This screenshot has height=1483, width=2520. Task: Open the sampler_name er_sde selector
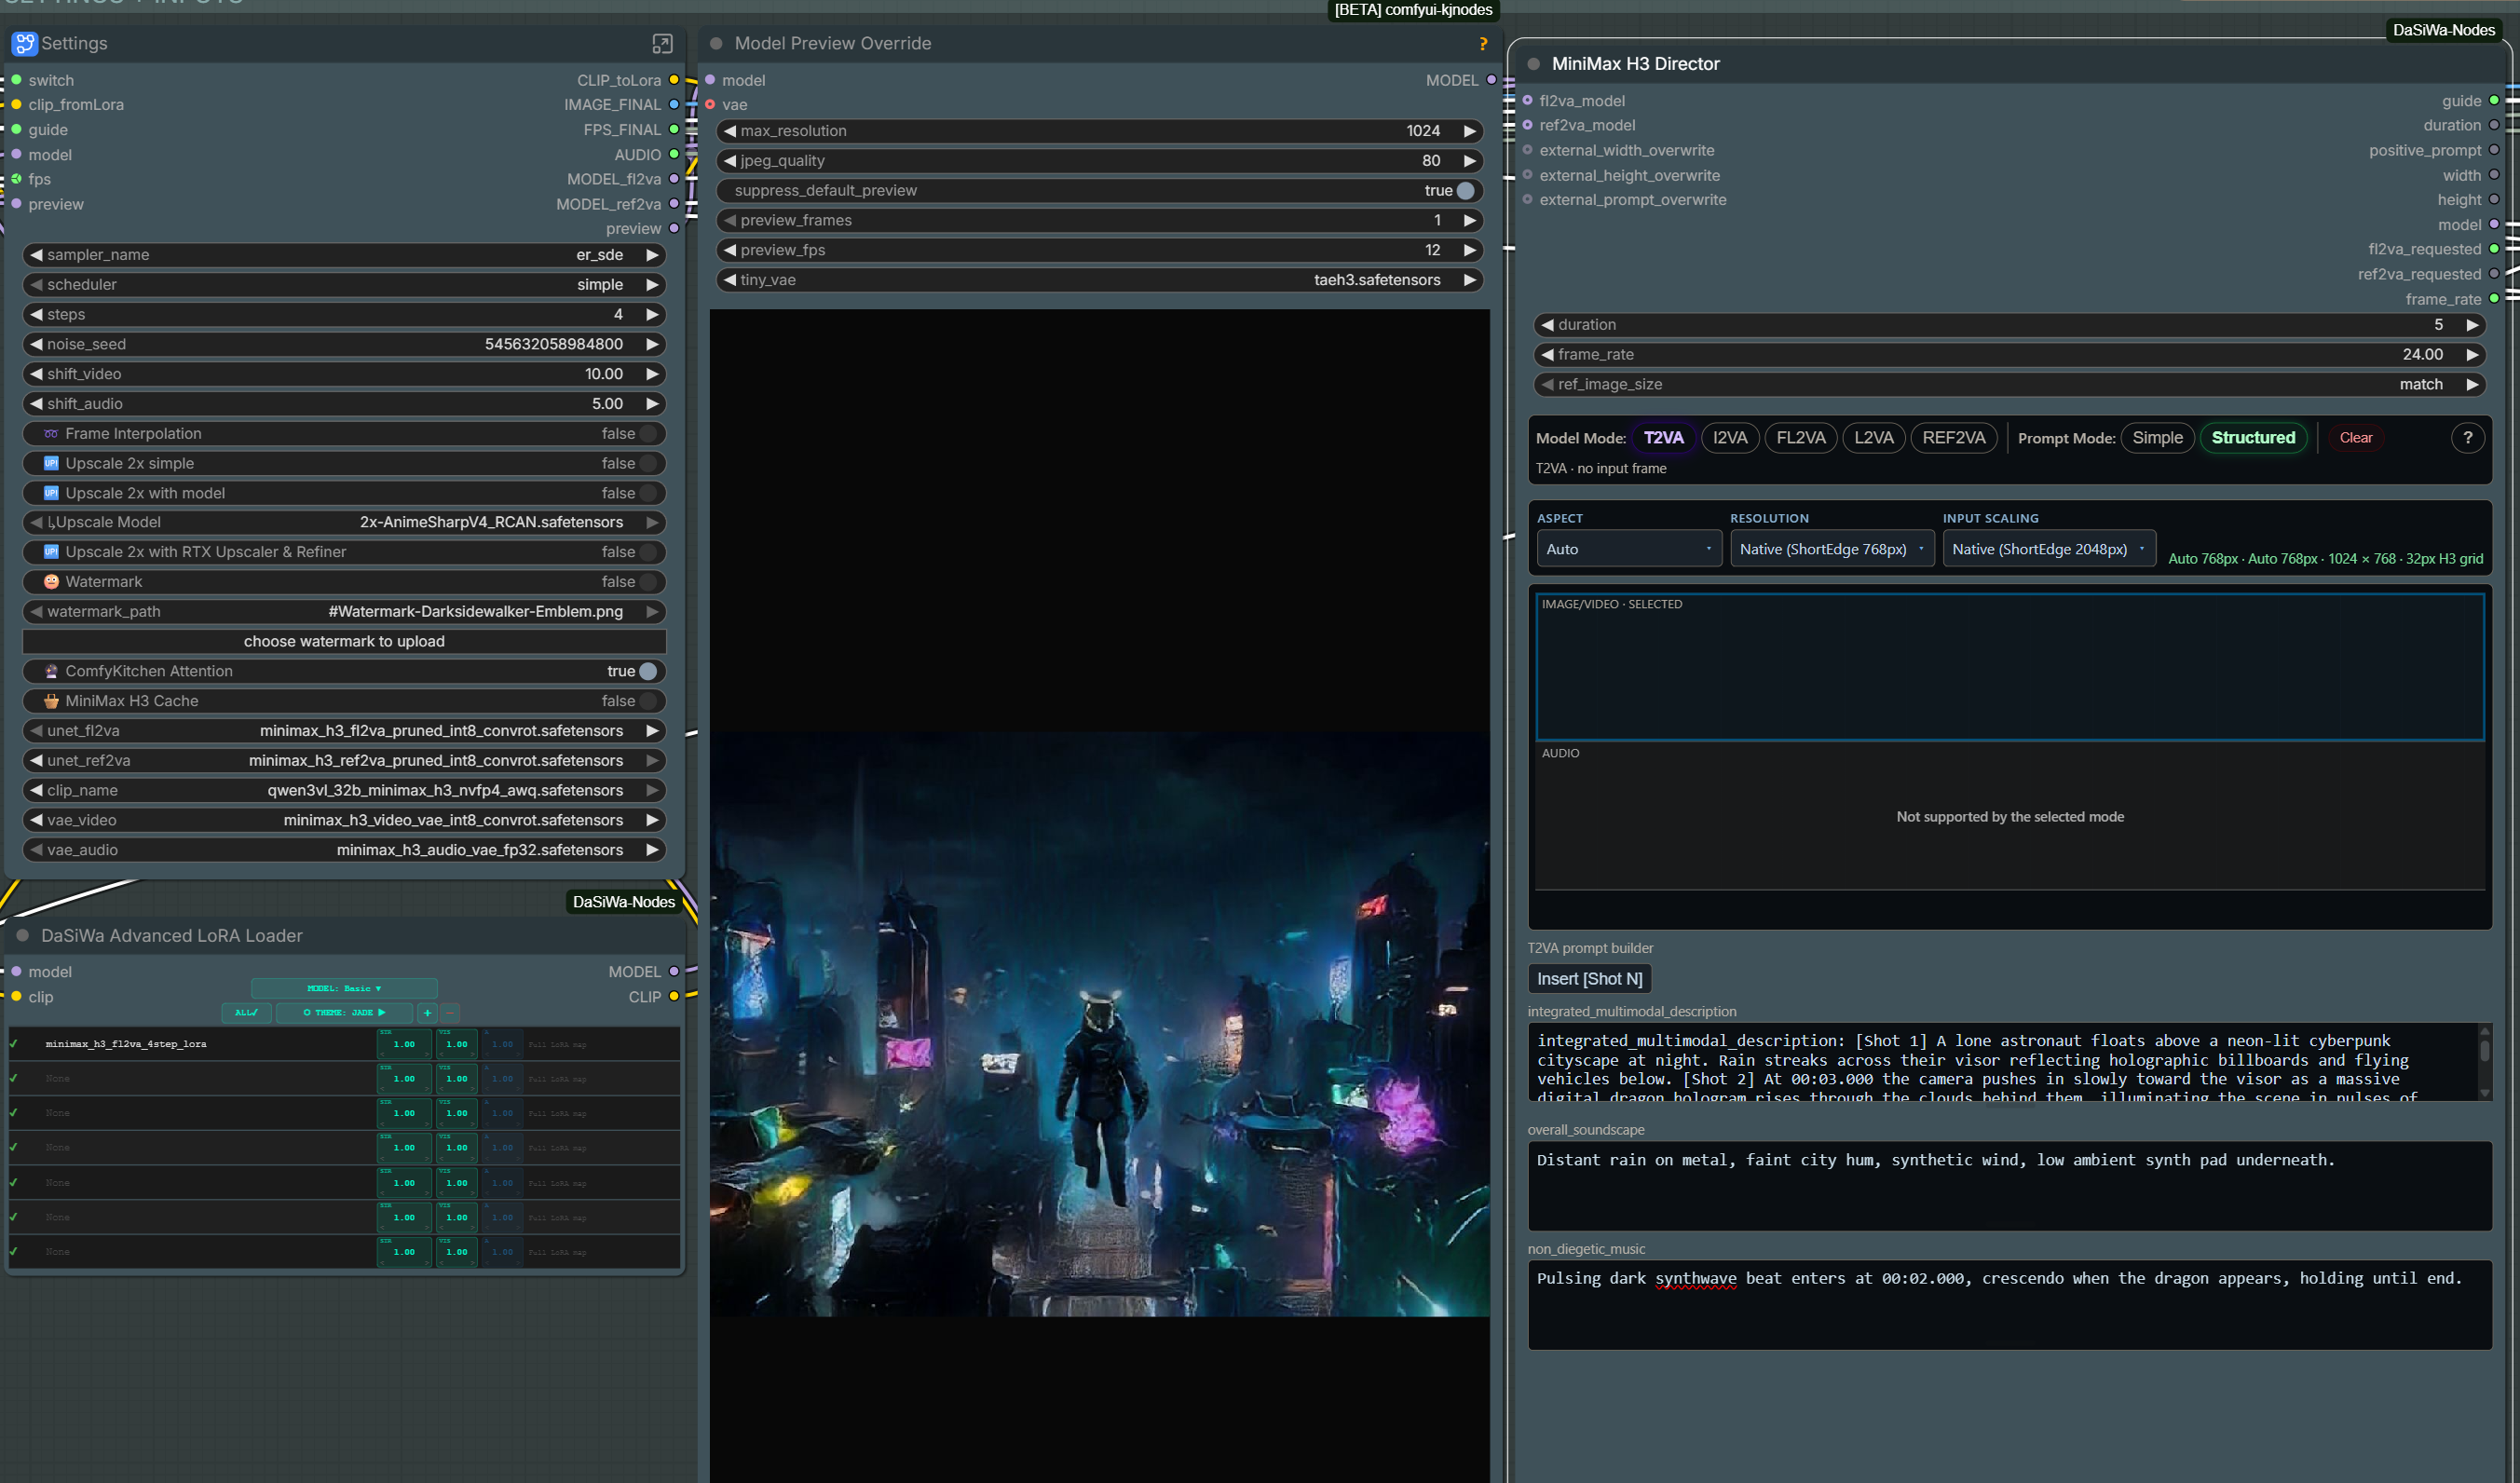pyautogui.click(x=344, y=255)
